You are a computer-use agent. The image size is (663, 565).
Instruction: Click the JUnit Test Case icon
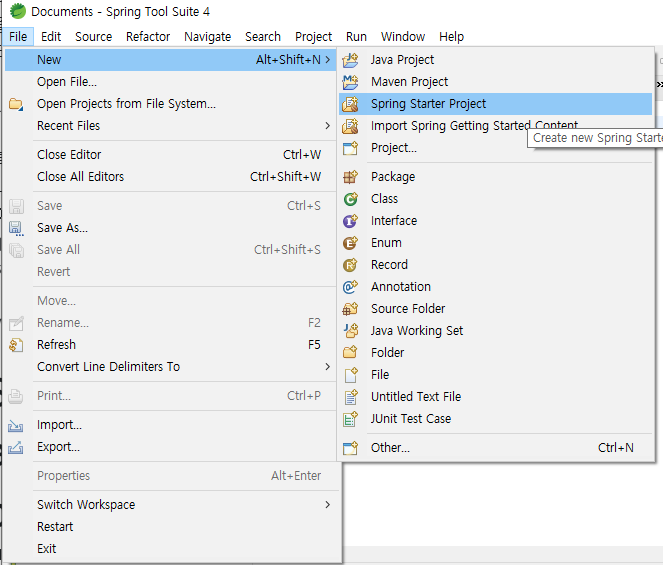tap(350, 419)
